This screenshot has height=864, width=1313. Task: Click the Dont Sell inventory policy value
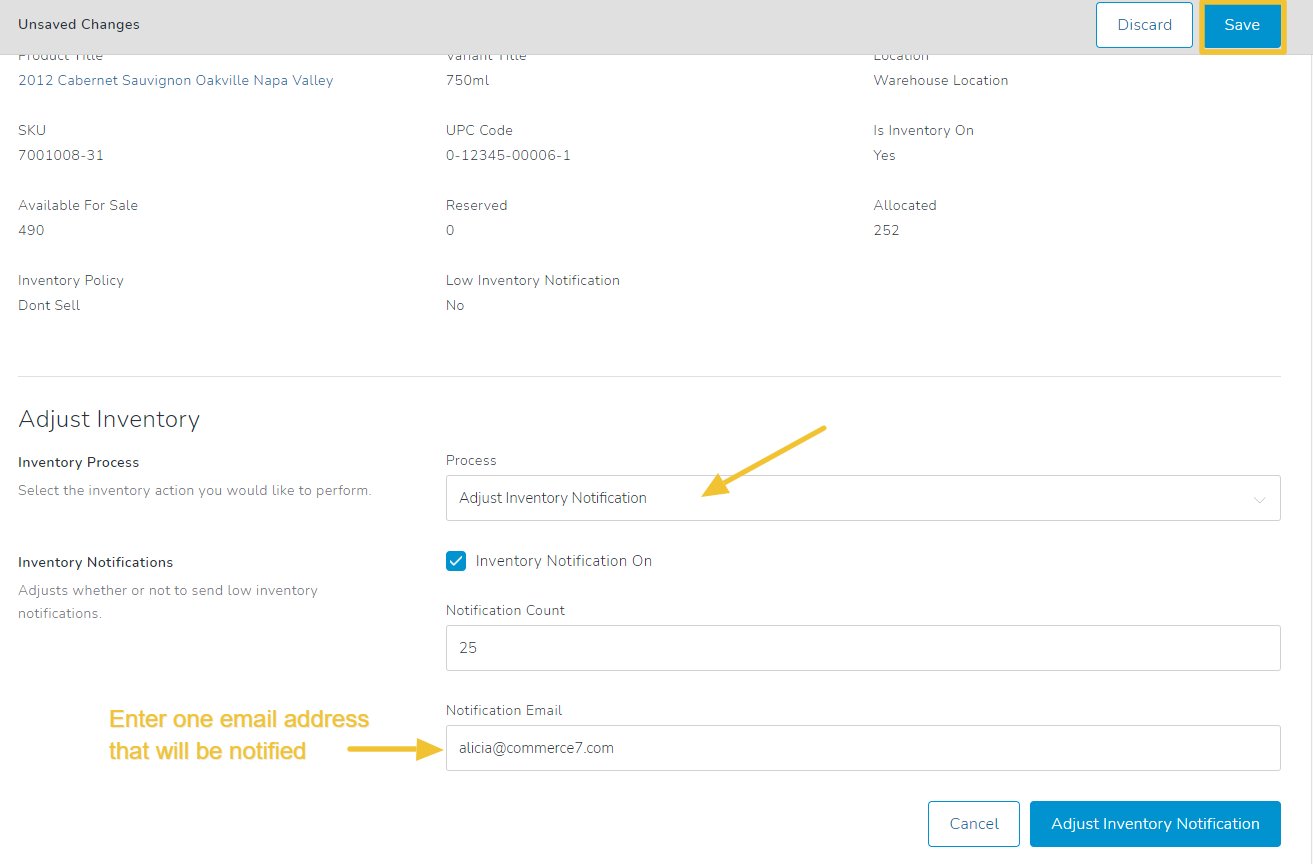(x=49, y=305)
